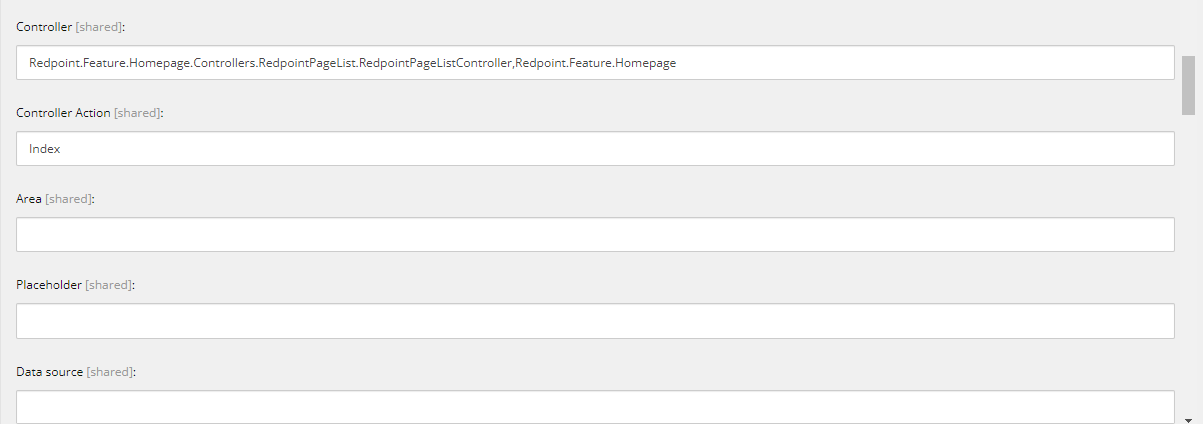Click the scrollbar track below the thumb
The width and height of the screenshot is (1203, 424).
(x=1188, y=260)
